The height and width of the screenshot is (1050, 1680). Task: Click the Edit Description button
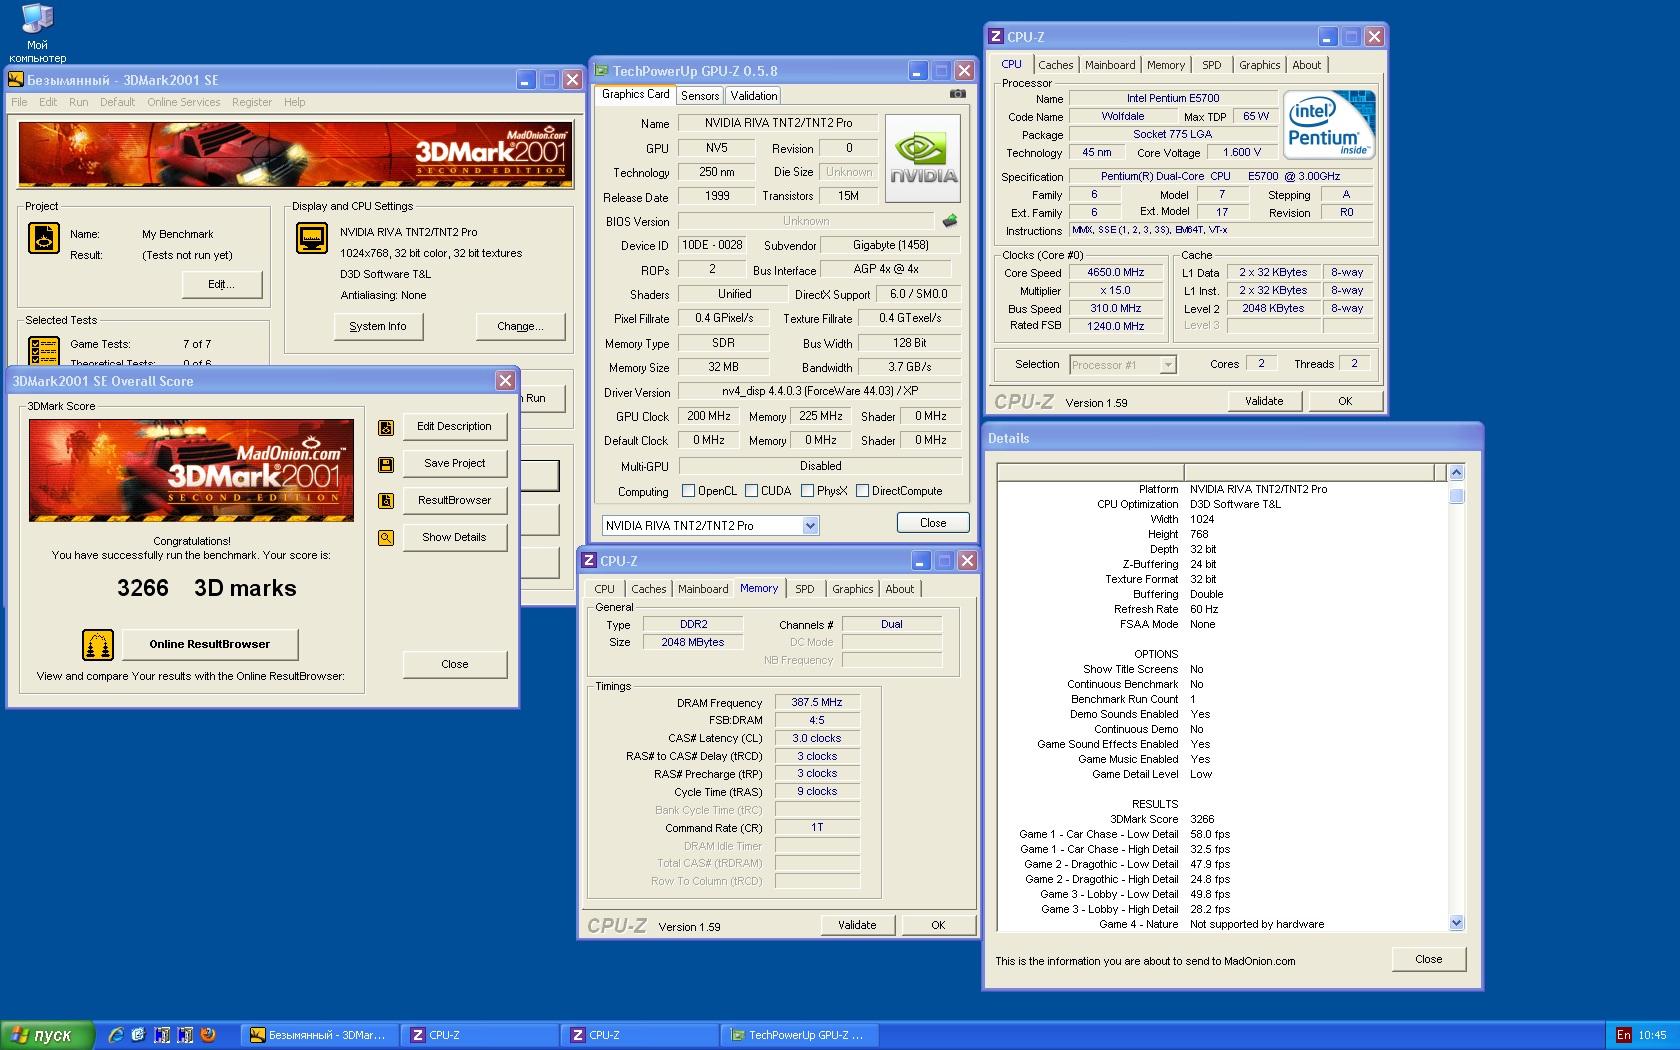point(454,427)
